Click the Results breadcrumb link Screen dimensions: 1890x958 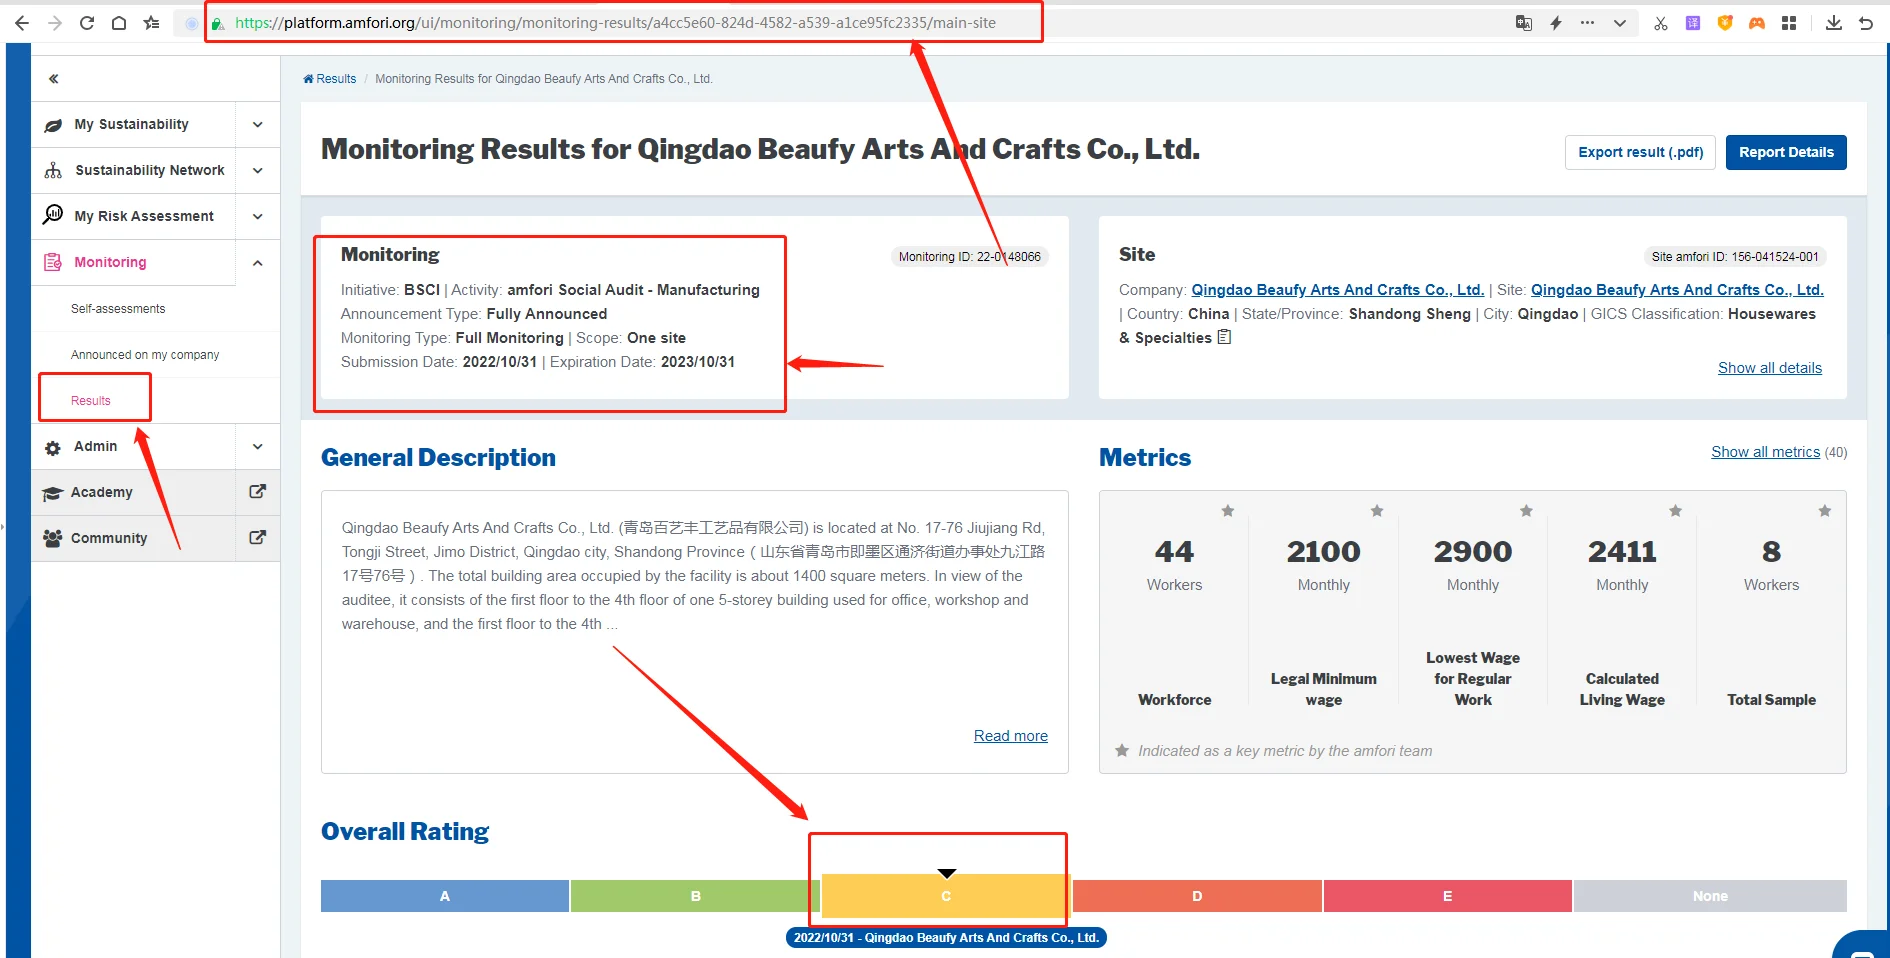pos(330,79)
